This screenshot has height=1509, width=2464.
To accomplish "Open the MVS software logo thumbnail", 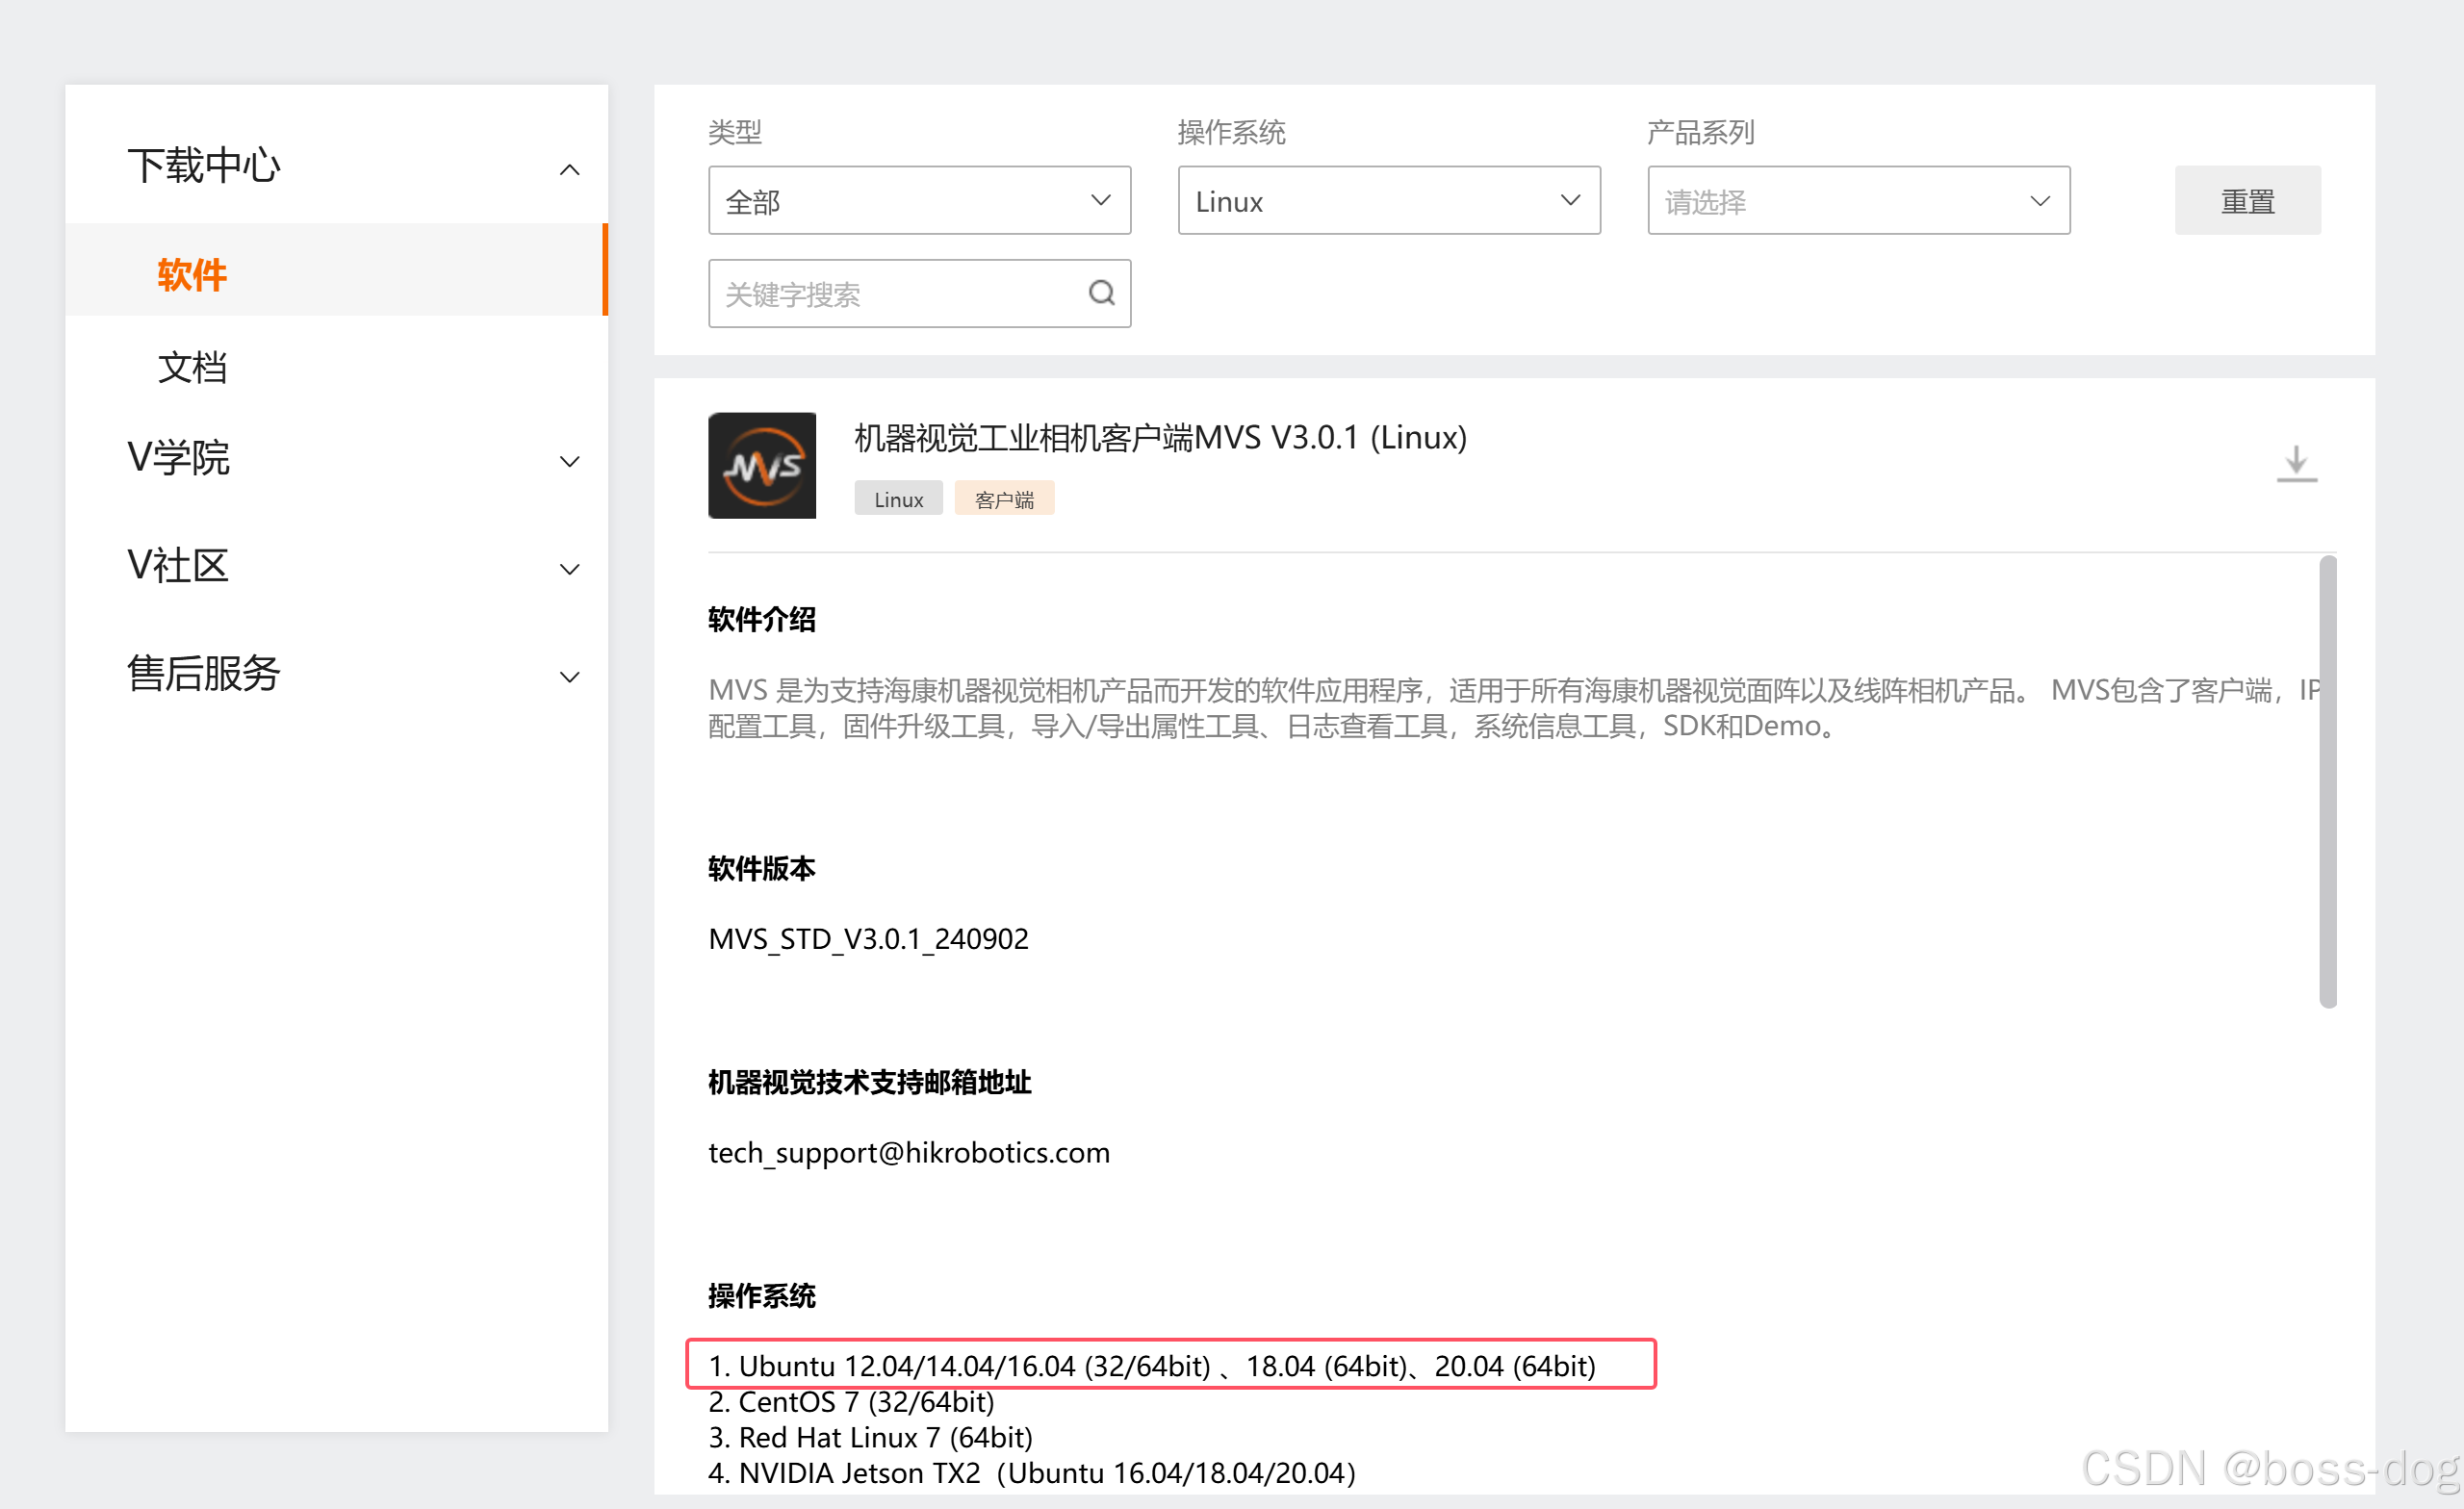I will pyautogui.click(x=762, y=465).
